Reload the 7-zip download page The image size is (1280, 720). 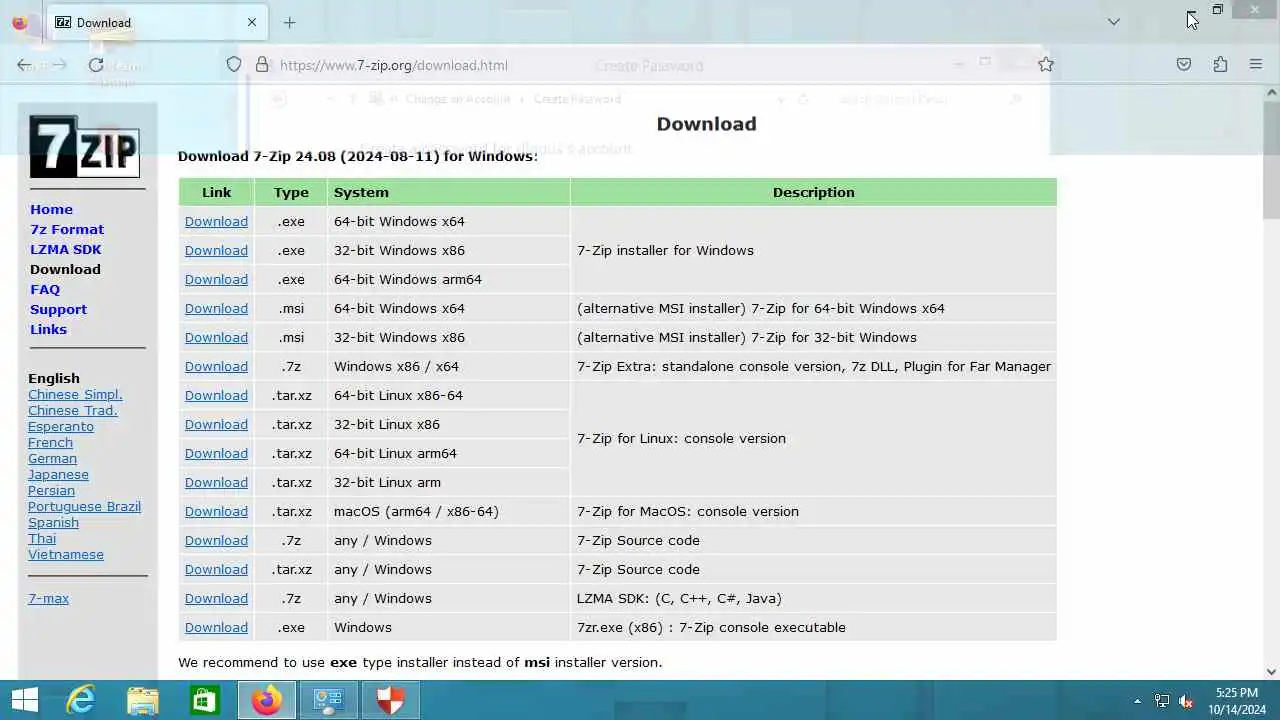pos(96,65)
